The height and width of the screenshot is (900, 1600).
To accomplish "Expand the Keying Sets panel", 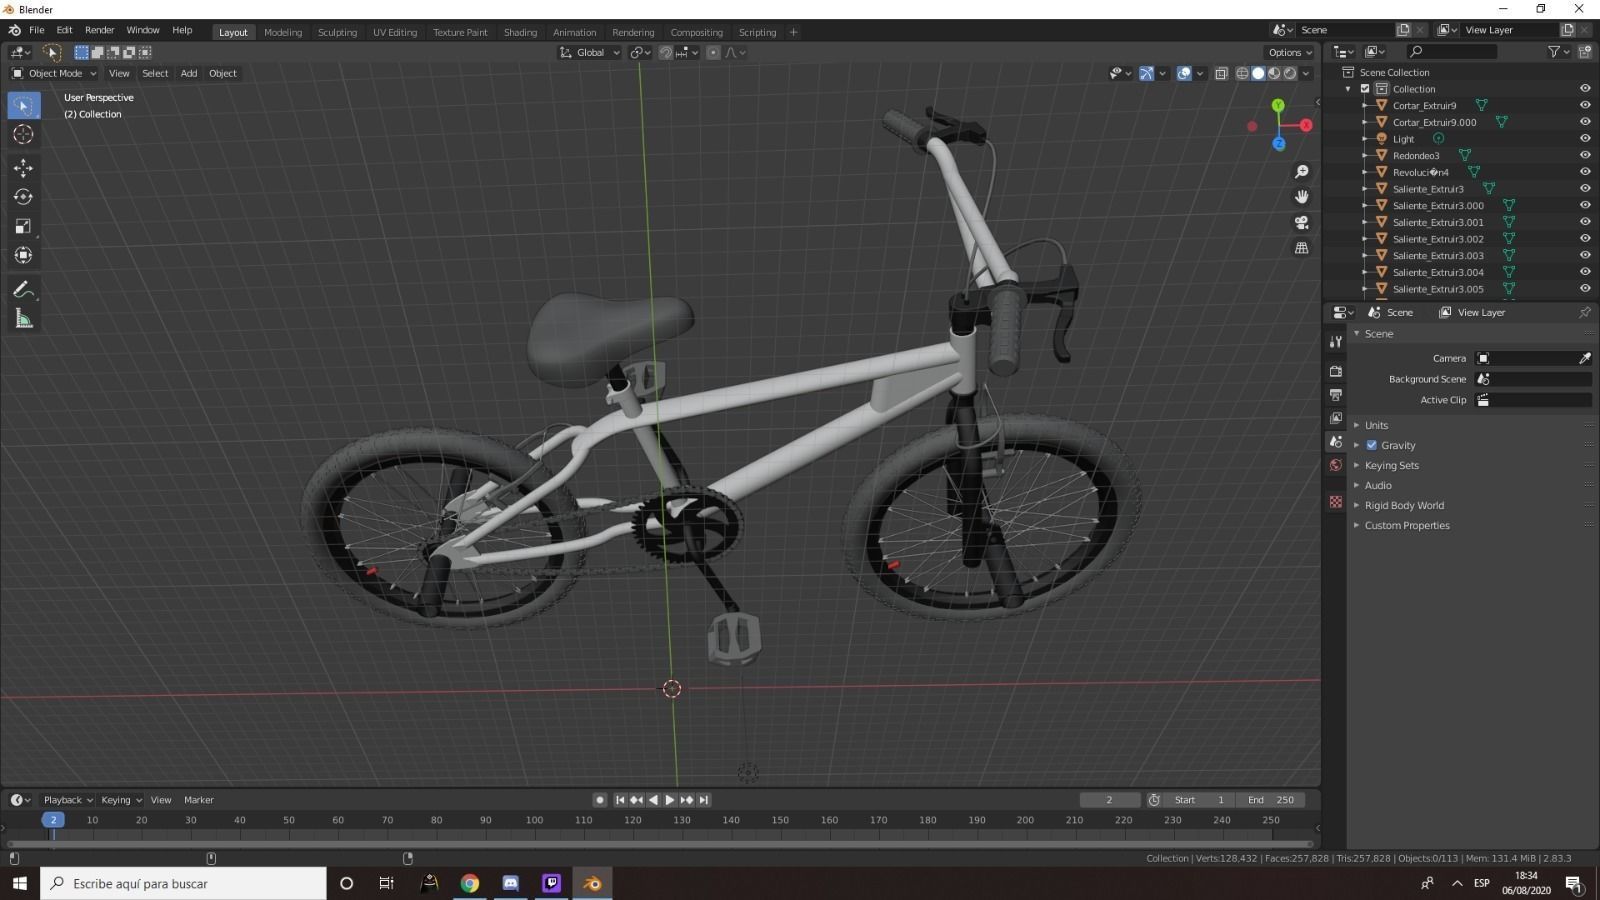I will [1391, 465].
